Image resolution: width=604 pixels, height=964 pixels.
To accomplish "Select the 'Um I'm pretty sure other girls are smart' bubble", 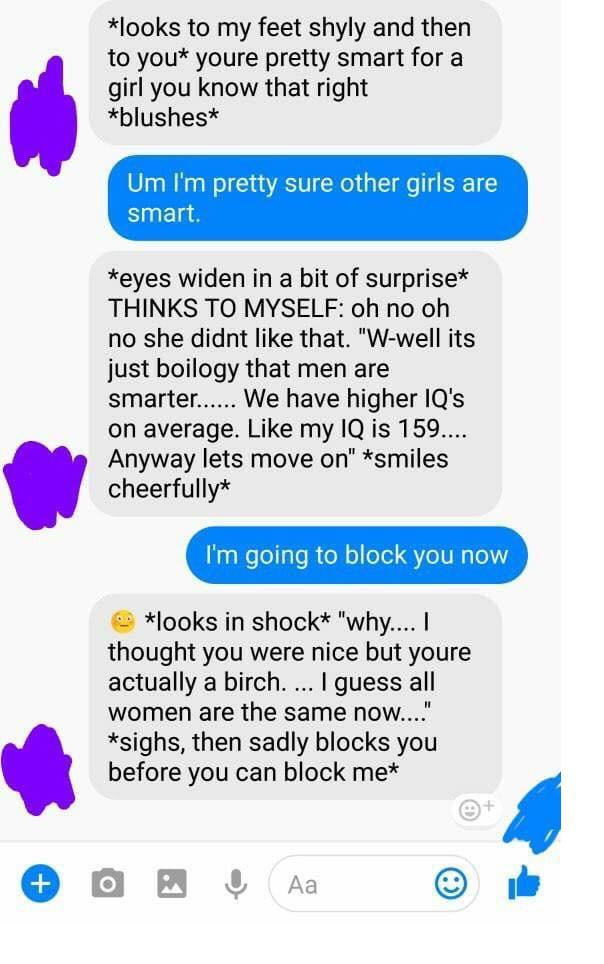I will pos(317,198).
